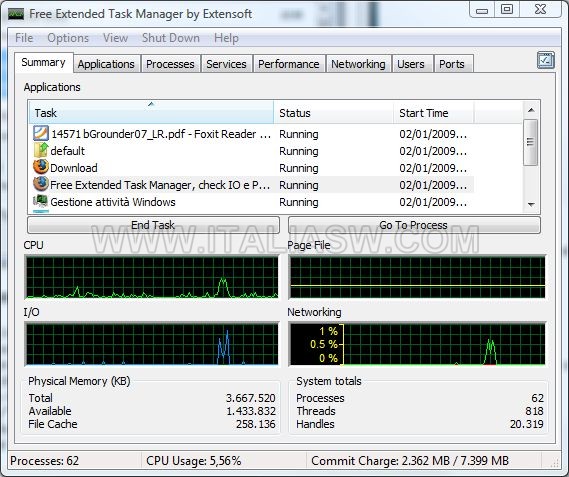Image resolution: width=569 pixels, height=477 pixels.
Task: Click the scroll down arrow in Applications list
Action: [x=531, y=204]
